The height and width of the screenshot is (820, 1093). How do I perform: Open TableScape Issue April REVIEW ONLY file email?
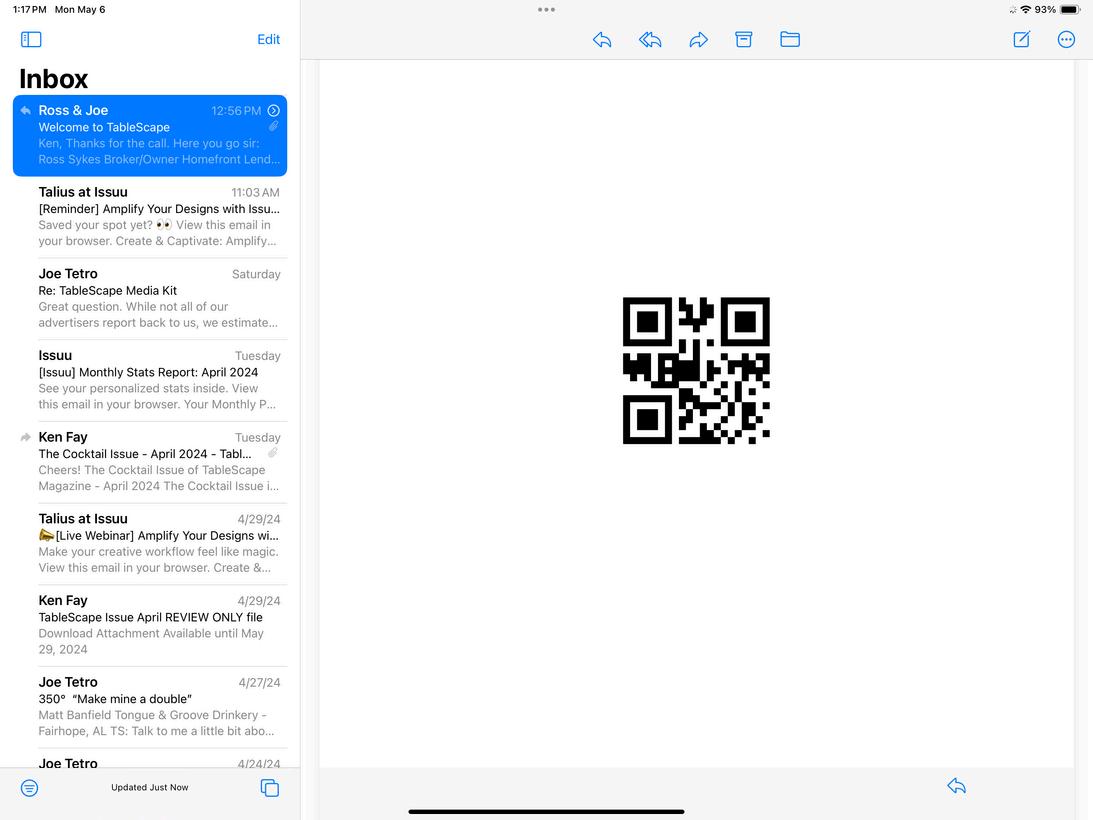click(x=150, y=625)
